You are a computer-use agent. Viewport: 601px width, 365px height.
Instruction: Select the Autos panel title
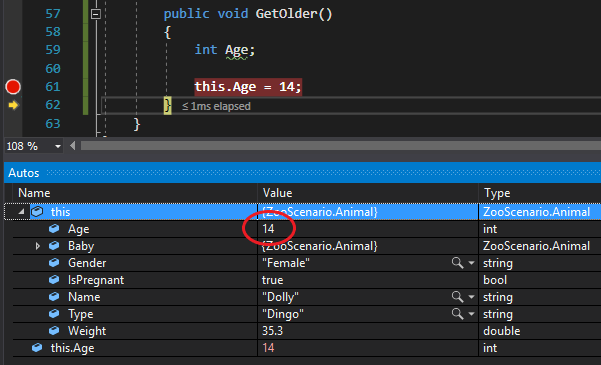click(x=24, y=173)
